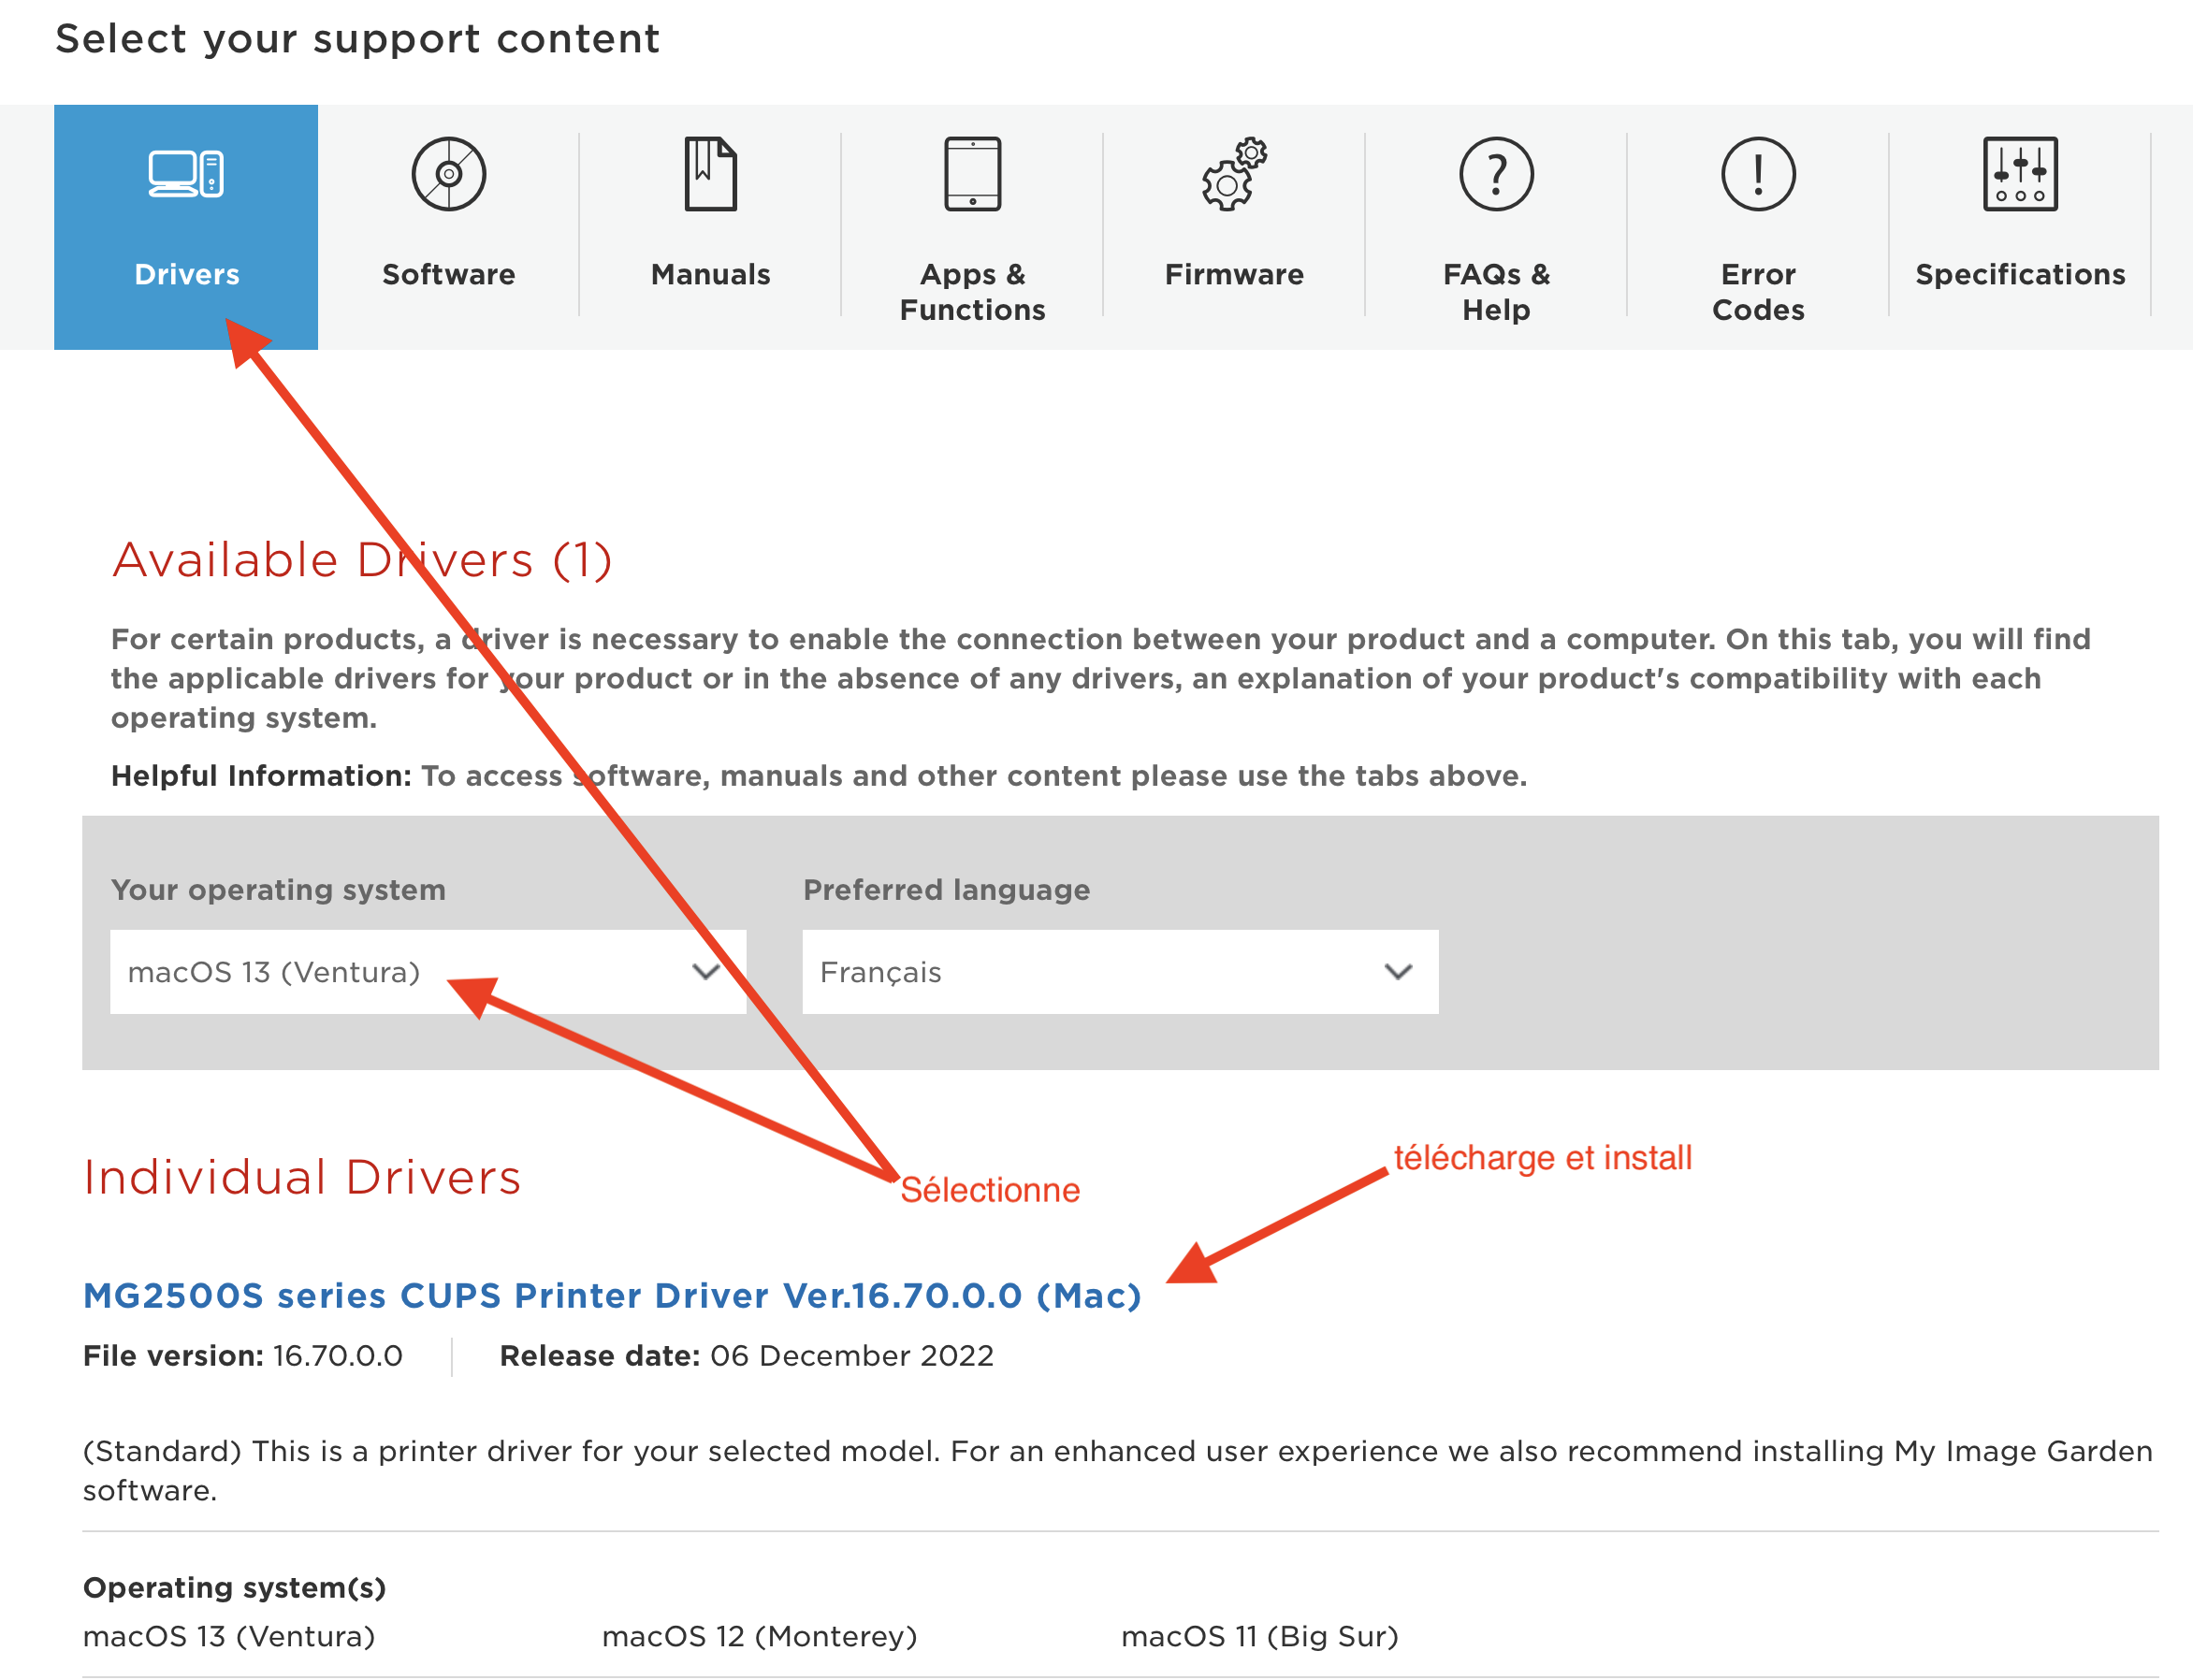Click the Apps & Functions tablet icon

click(972, 174)
